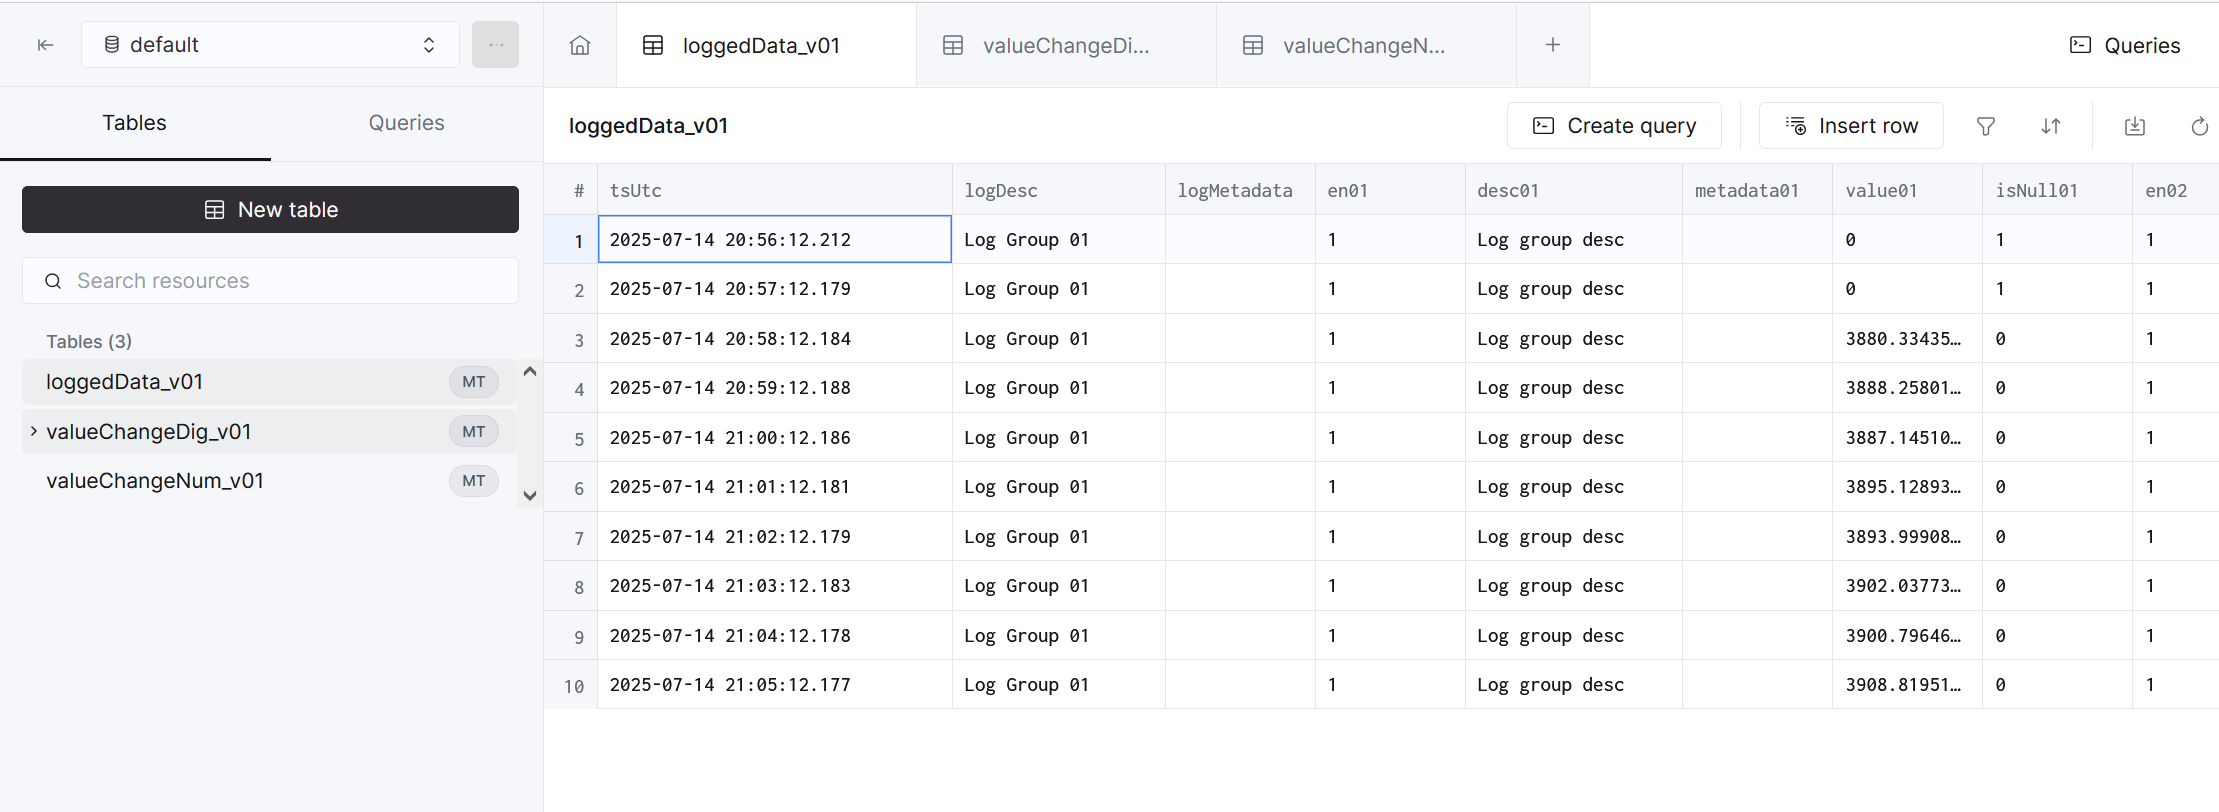Viewport: 2219px width, 812px height.
Task: Click the Search resources field
Action: 270,281
